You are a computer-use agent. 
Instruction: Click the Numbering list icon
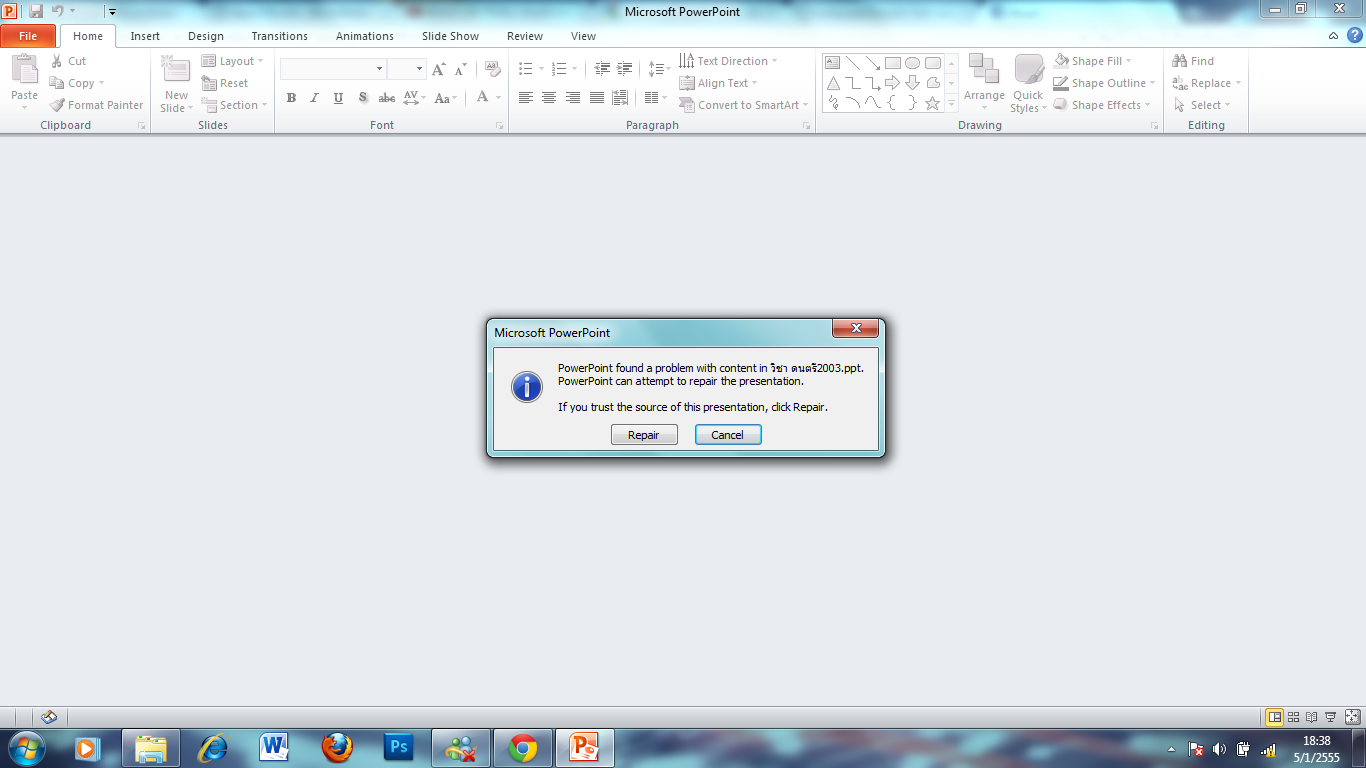559,69
